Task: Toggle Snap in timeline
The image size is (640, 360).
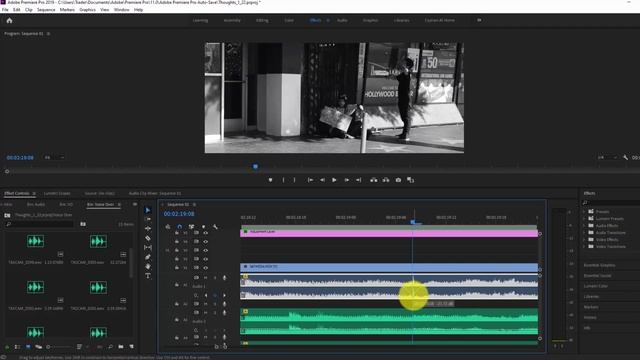Action: pos(180,227)
